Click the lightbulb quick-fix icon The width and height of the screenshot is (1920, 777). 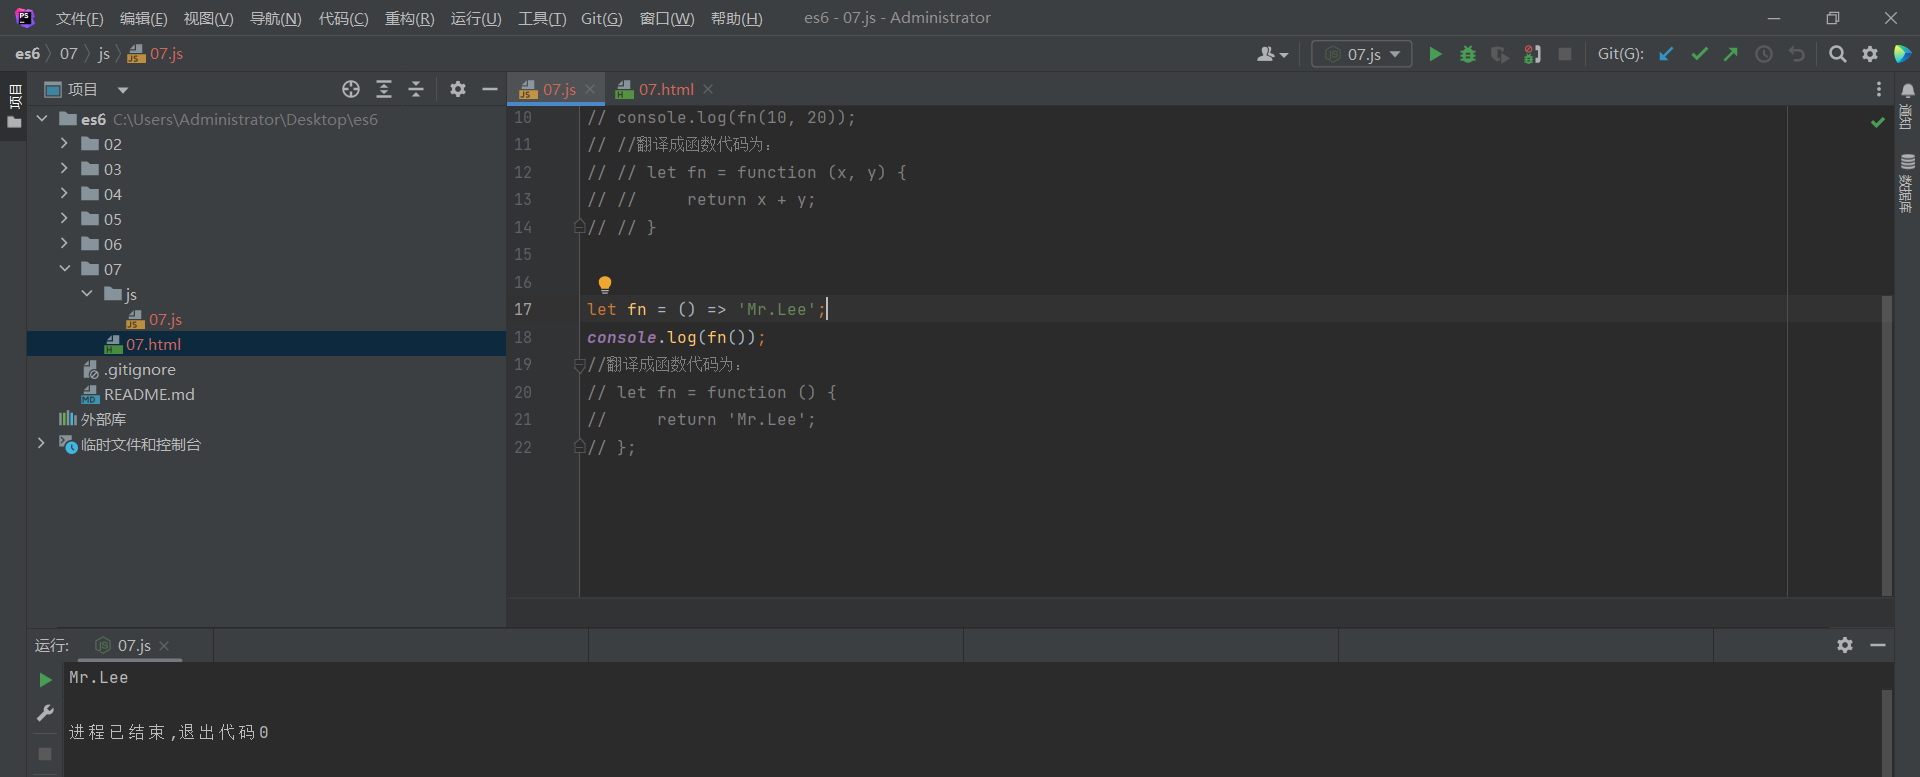click(x=604, y=284)
